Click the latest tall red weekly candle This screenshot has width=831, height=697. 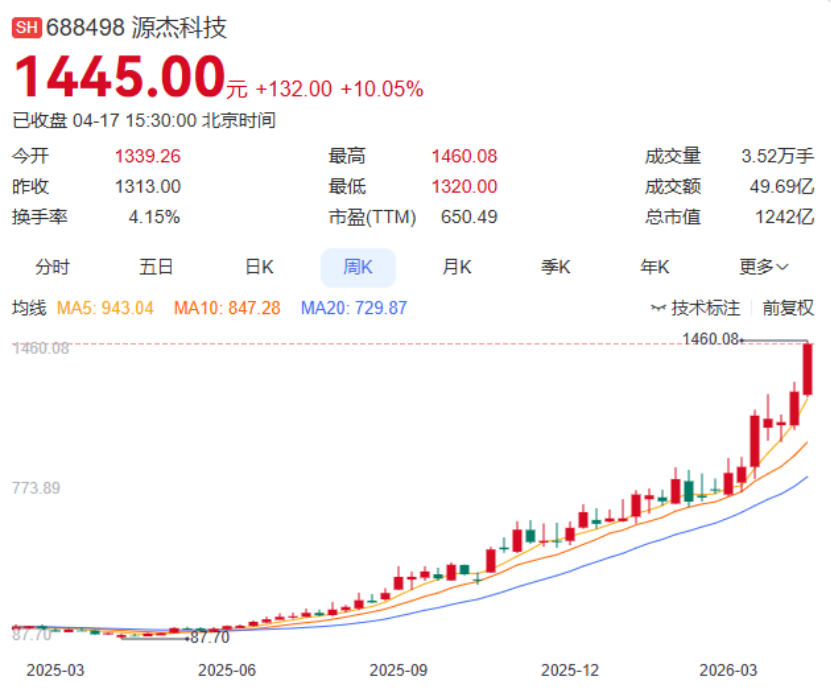[807, 369]
